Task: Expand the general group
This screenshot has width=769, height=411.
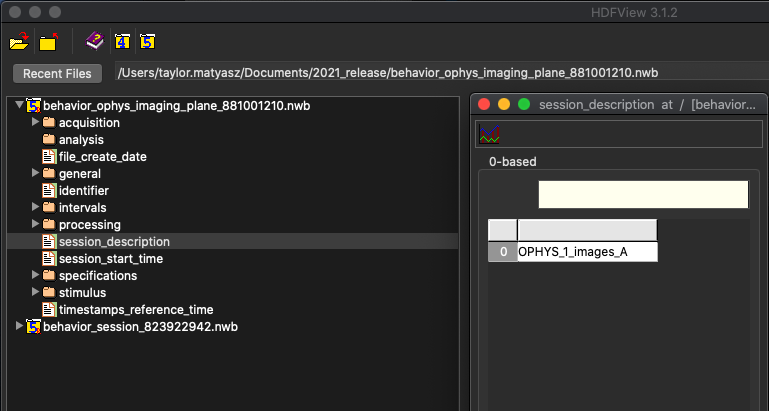Action: [35, 173]
